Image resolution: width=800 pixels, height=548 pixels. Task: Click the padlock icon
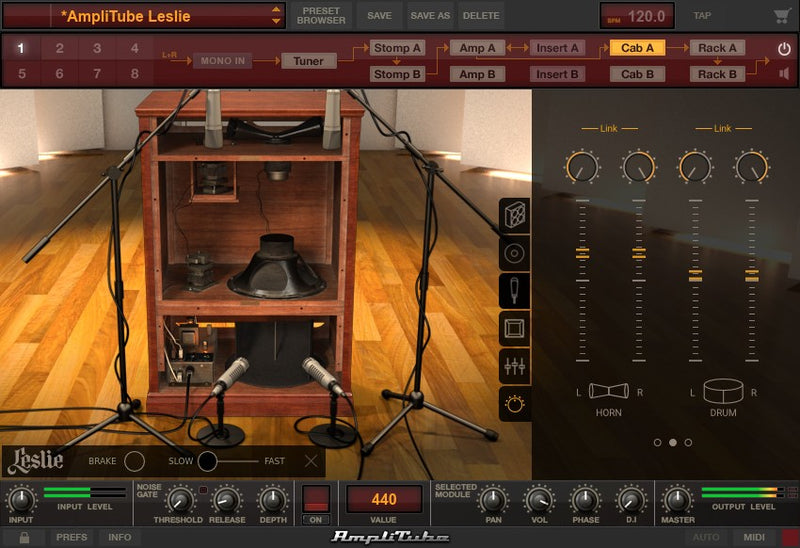point(24,537)
